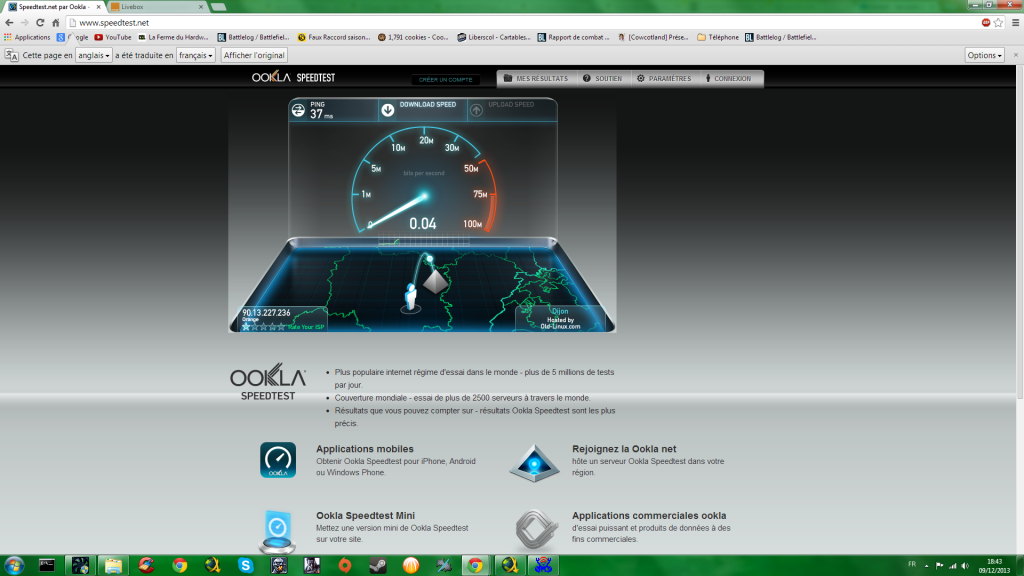Click the translate icon in the translation bar

[x=12, y=56]
